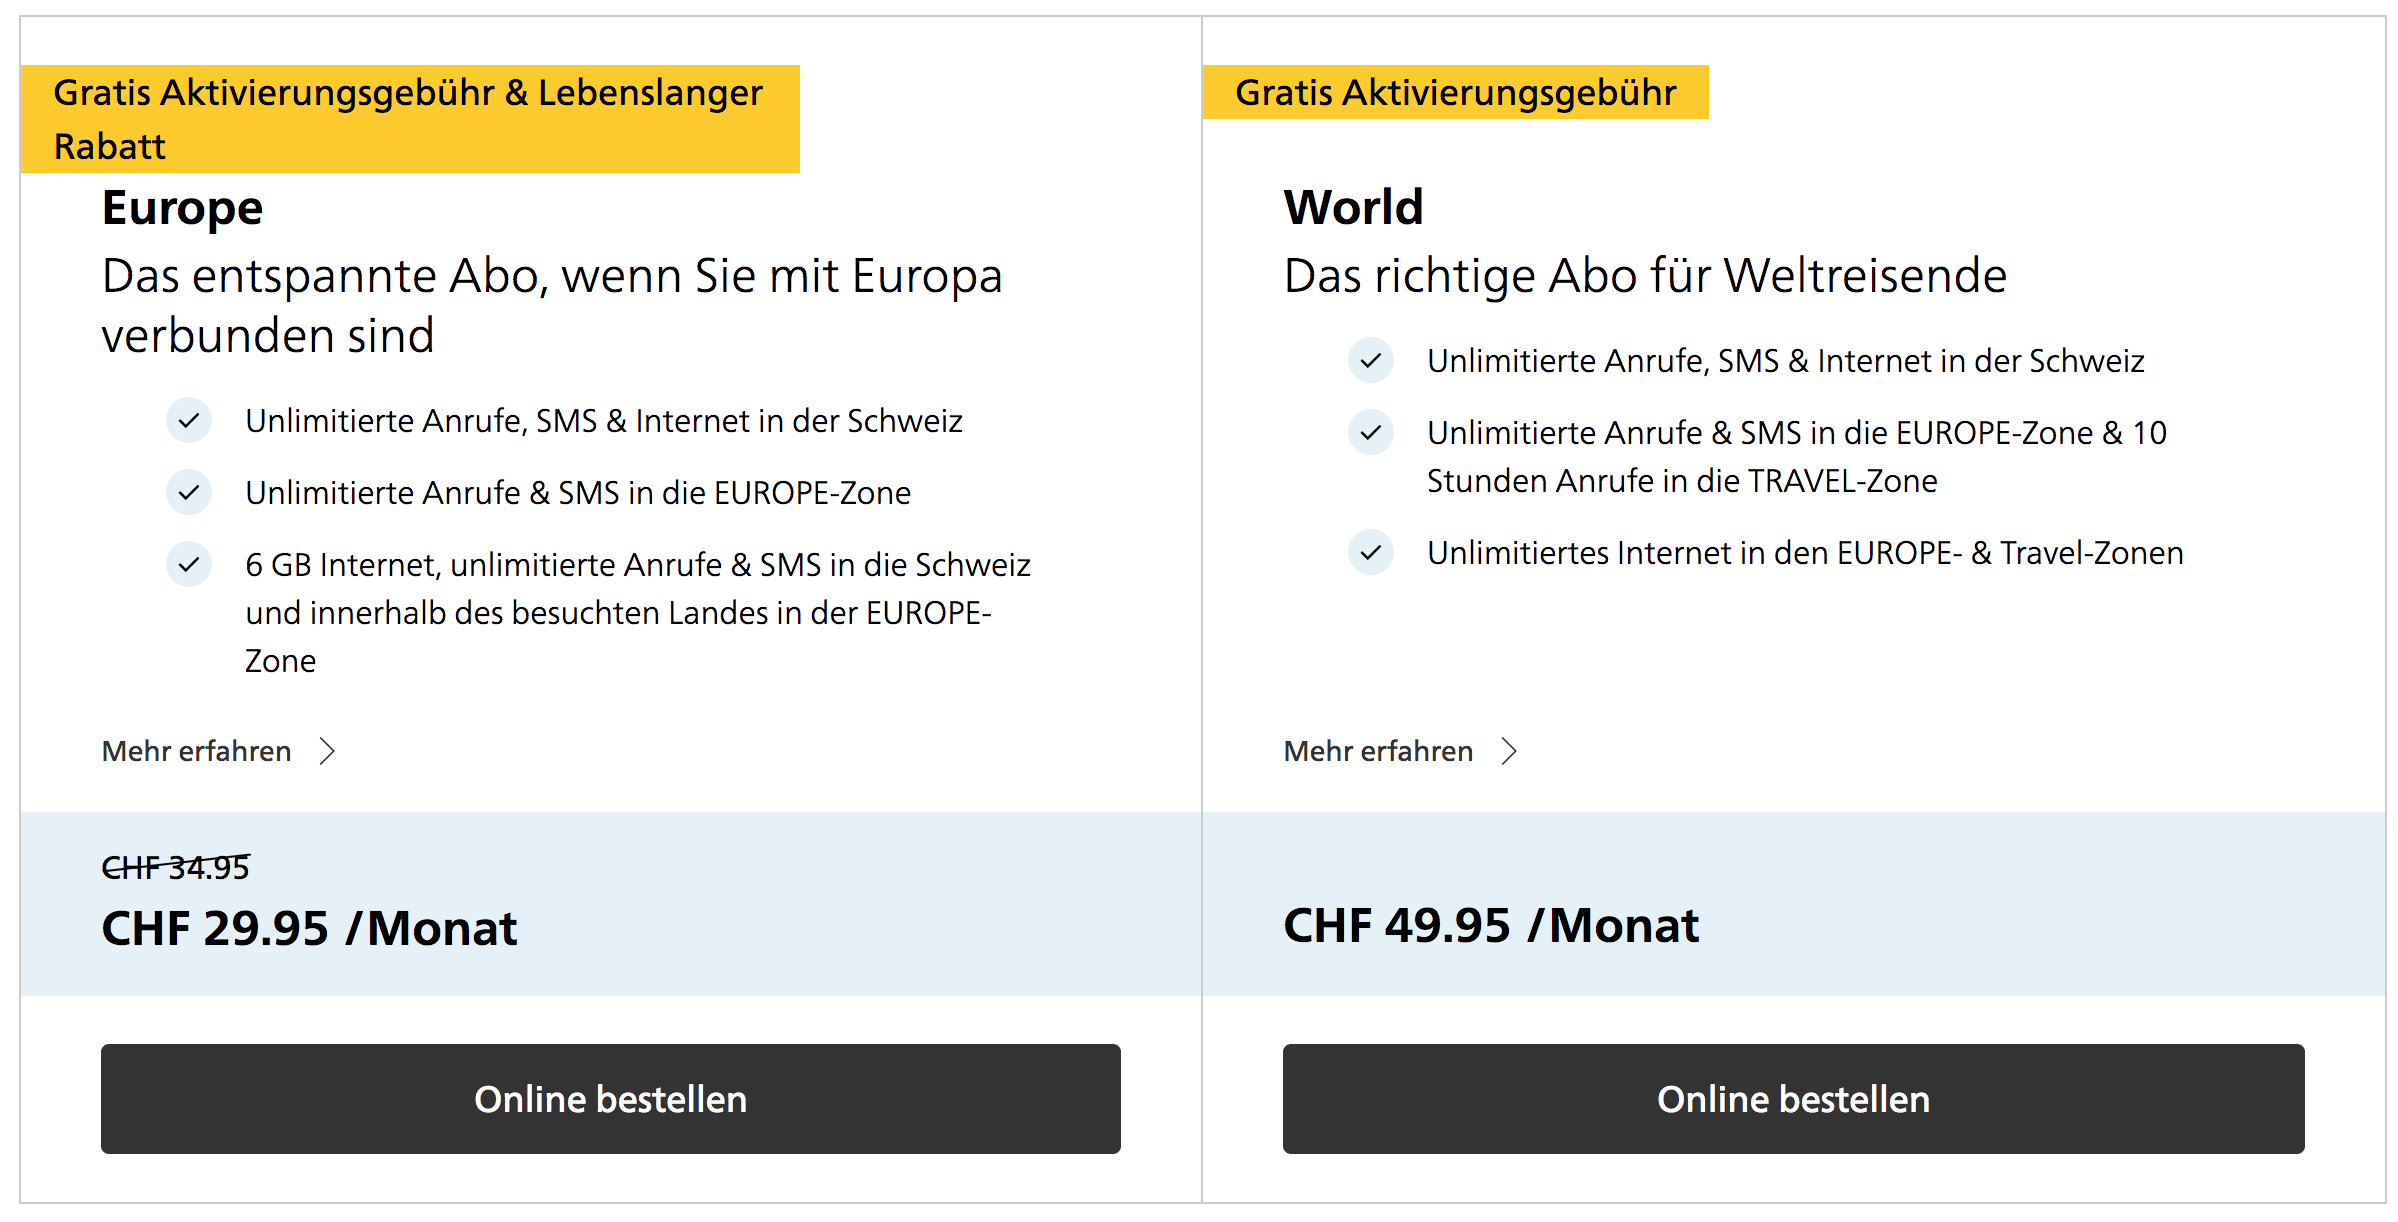Click the CHF 49.95 /Monat price
The width and height of the screenshot is (2398, 1222).
click(x=1490, y=925)
